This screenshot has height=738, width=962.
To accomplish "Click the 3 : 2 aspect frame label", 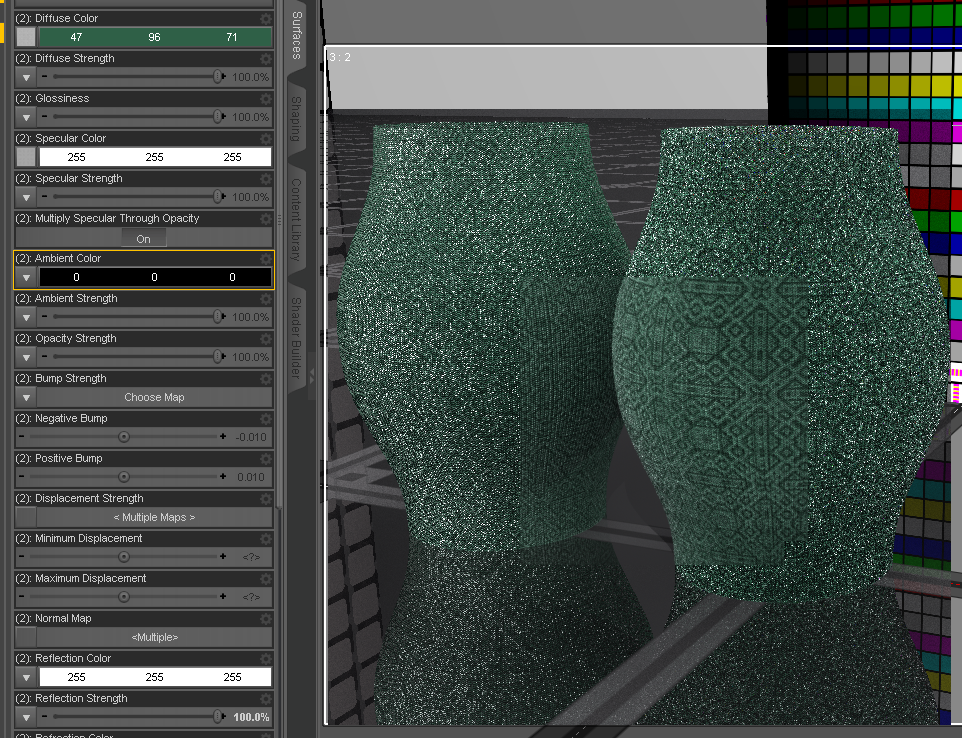I will pos(340,57).
